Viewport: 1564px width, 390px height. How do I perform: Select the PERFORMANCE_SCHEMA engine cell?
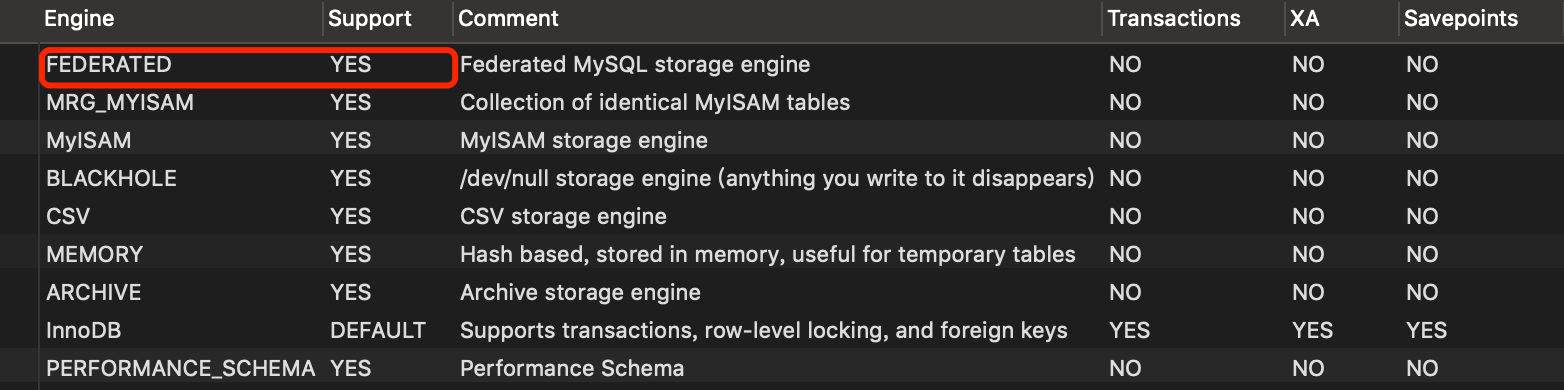[180, 368]
